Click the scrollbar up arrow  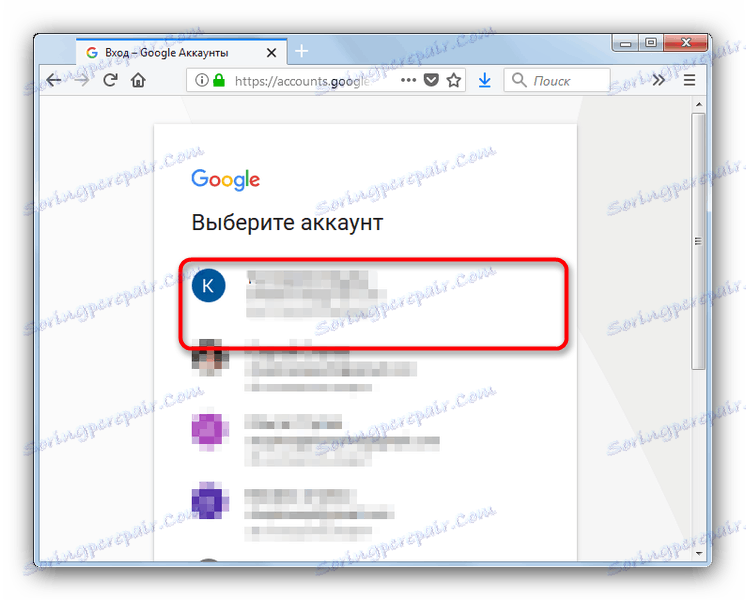tap(698, 104)
